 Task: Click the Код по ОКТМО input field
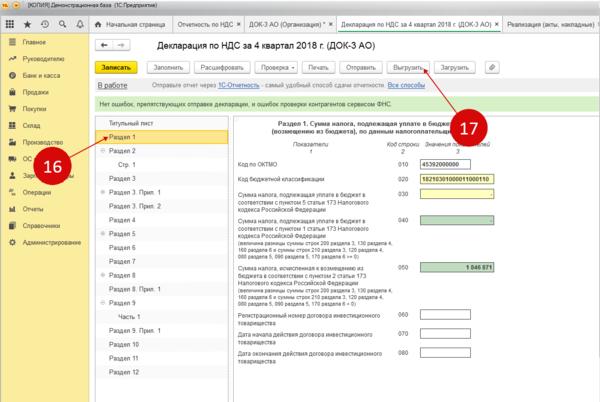[445, 164]
